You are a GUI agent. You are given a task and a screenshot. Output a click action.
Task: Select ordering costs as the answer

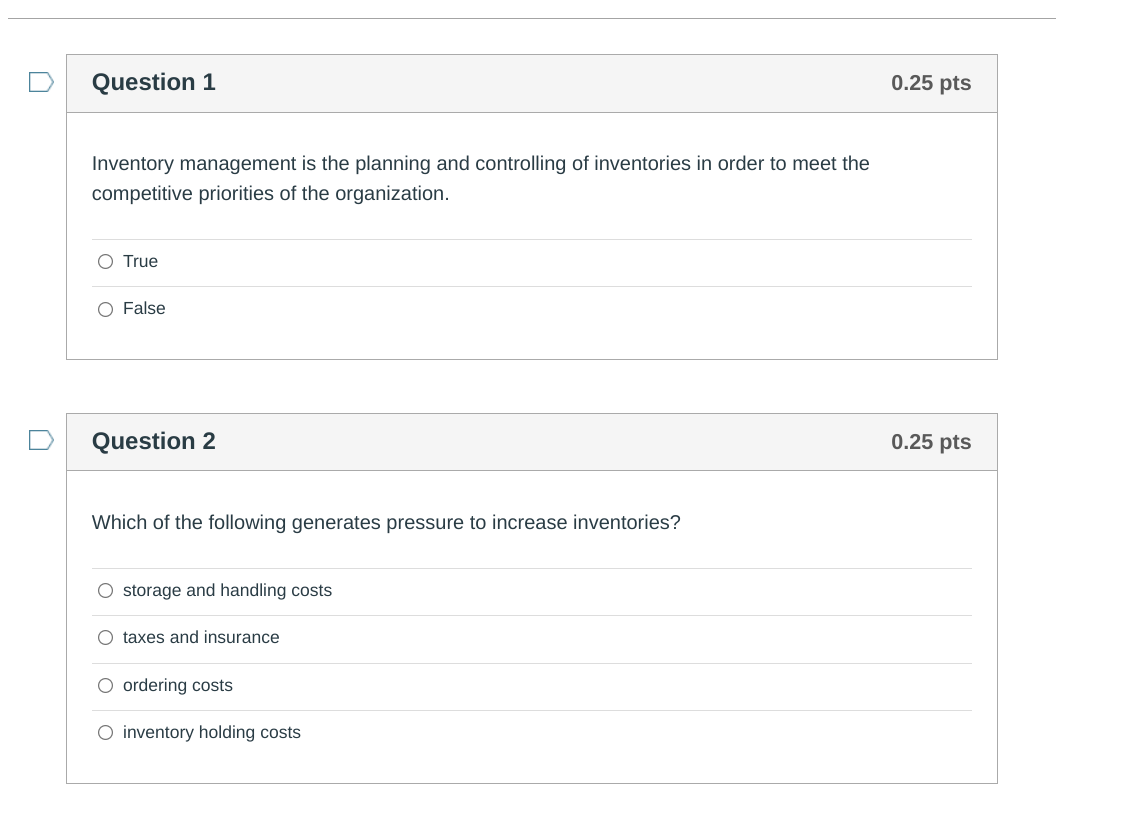pos(105,685)
